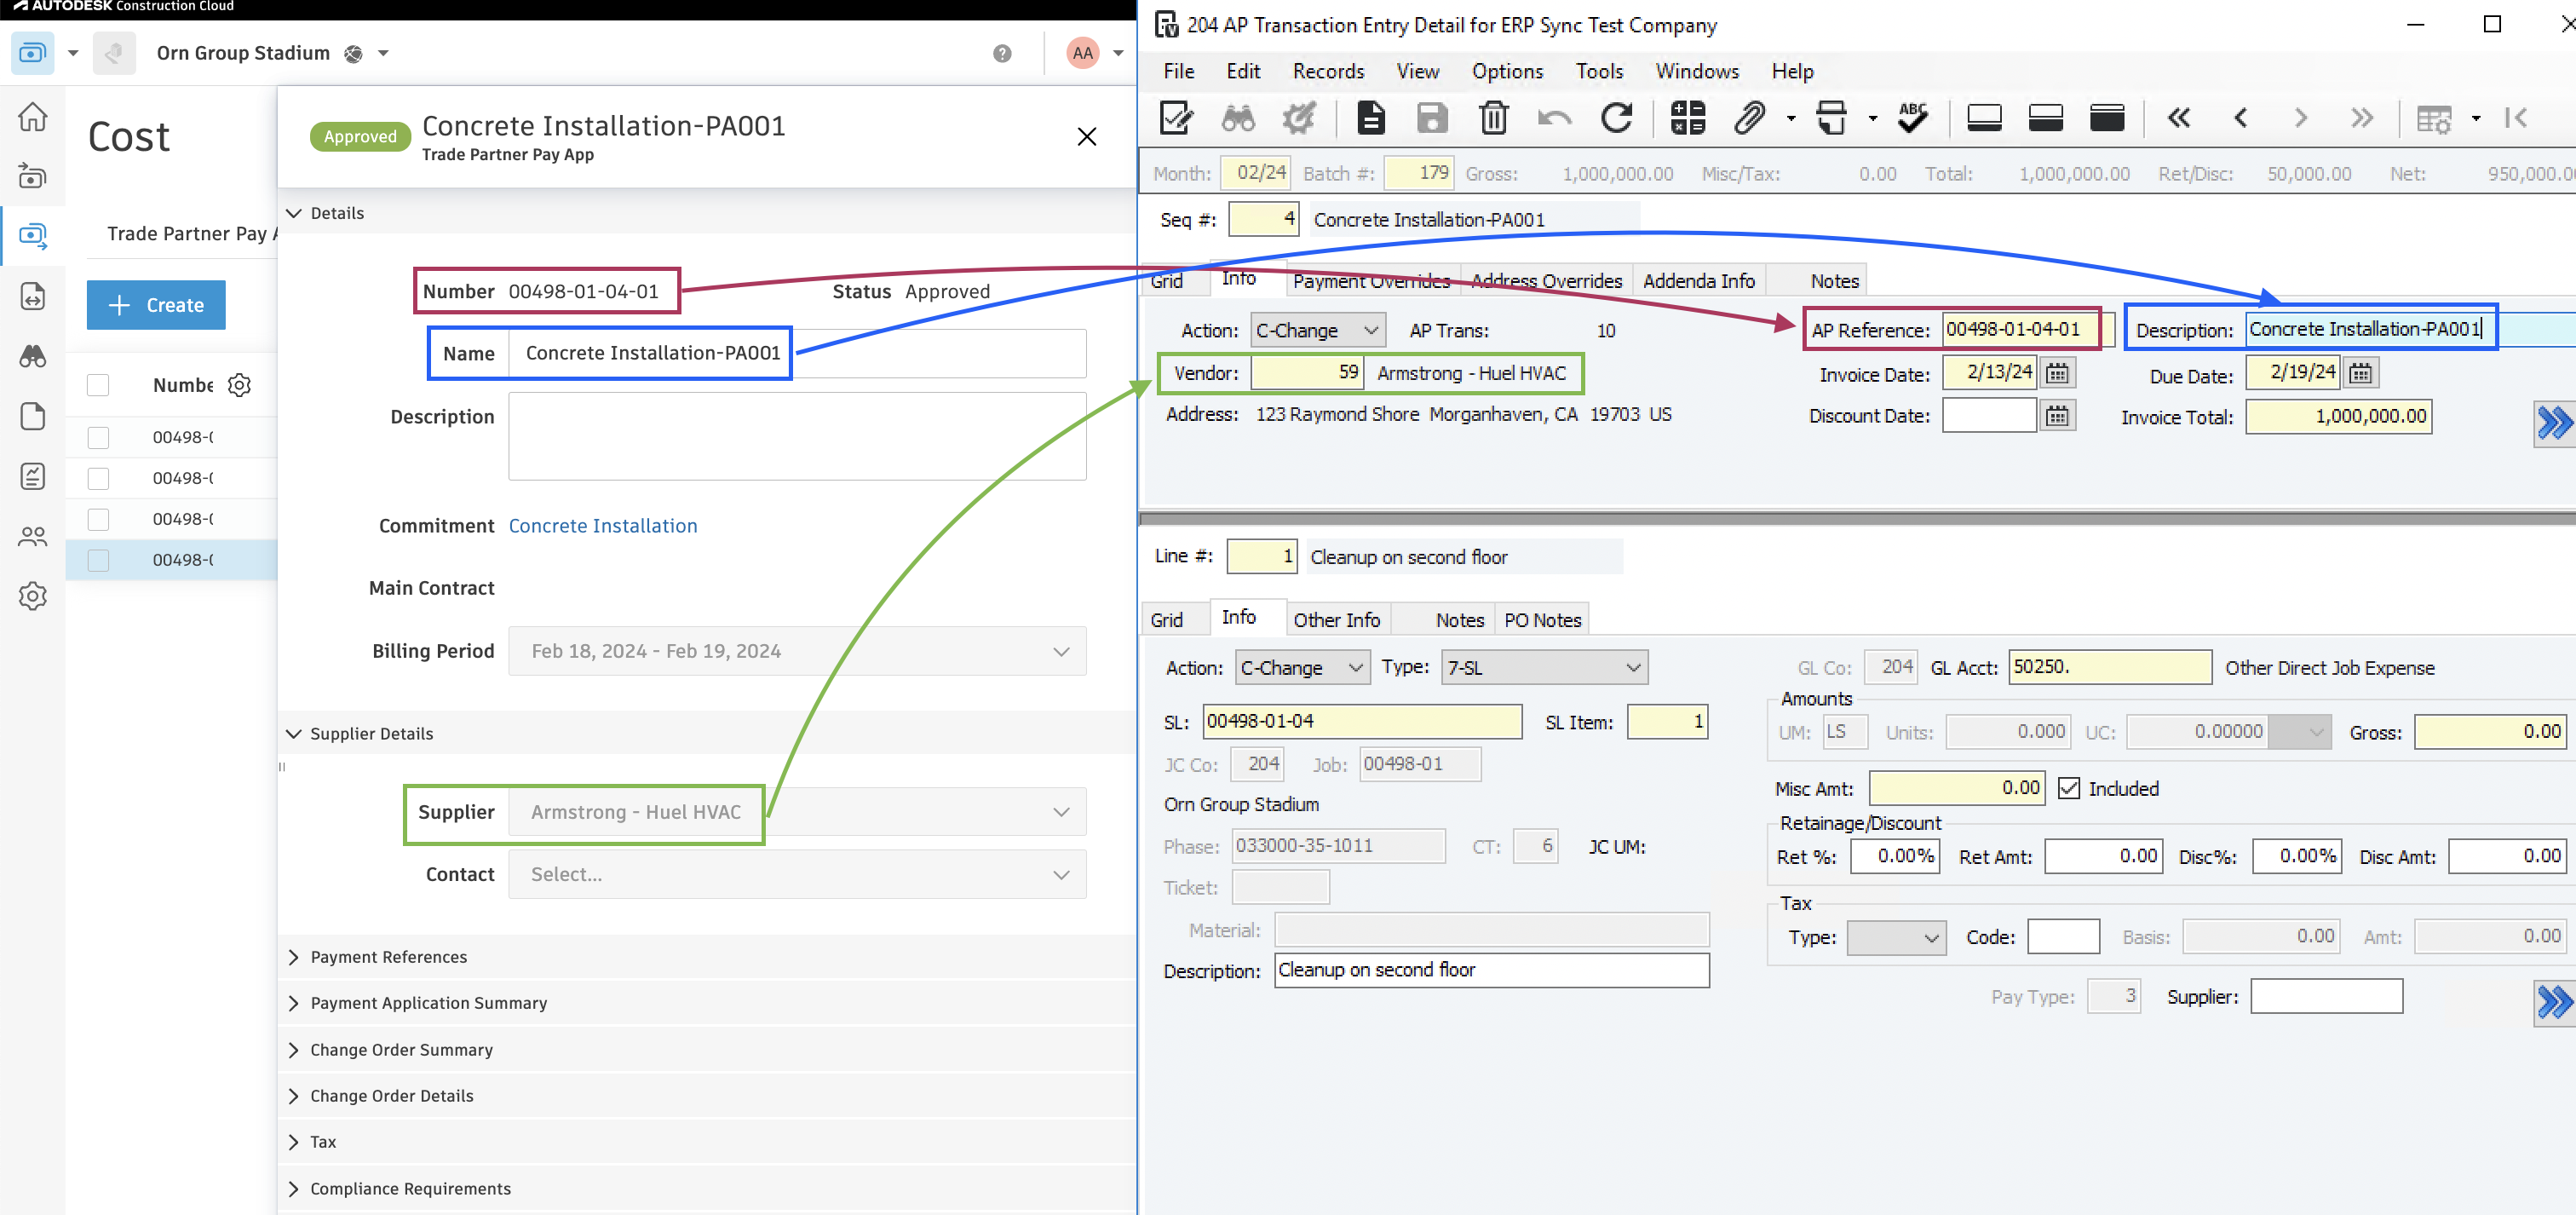Click the Refresh icon in AP toolbar
Viewport: 2576px width, 1215px height.
point(1615,118)
